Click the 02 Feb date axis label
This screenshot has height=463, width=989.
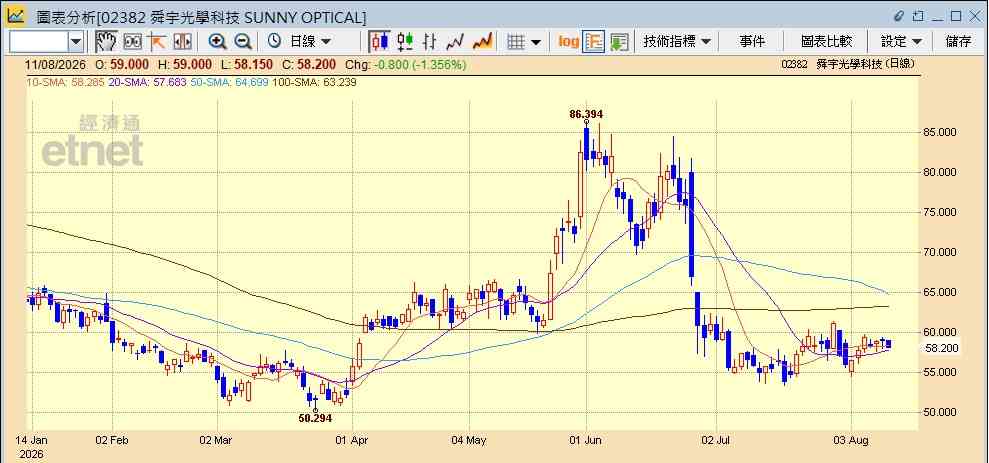tap(112, 439)
